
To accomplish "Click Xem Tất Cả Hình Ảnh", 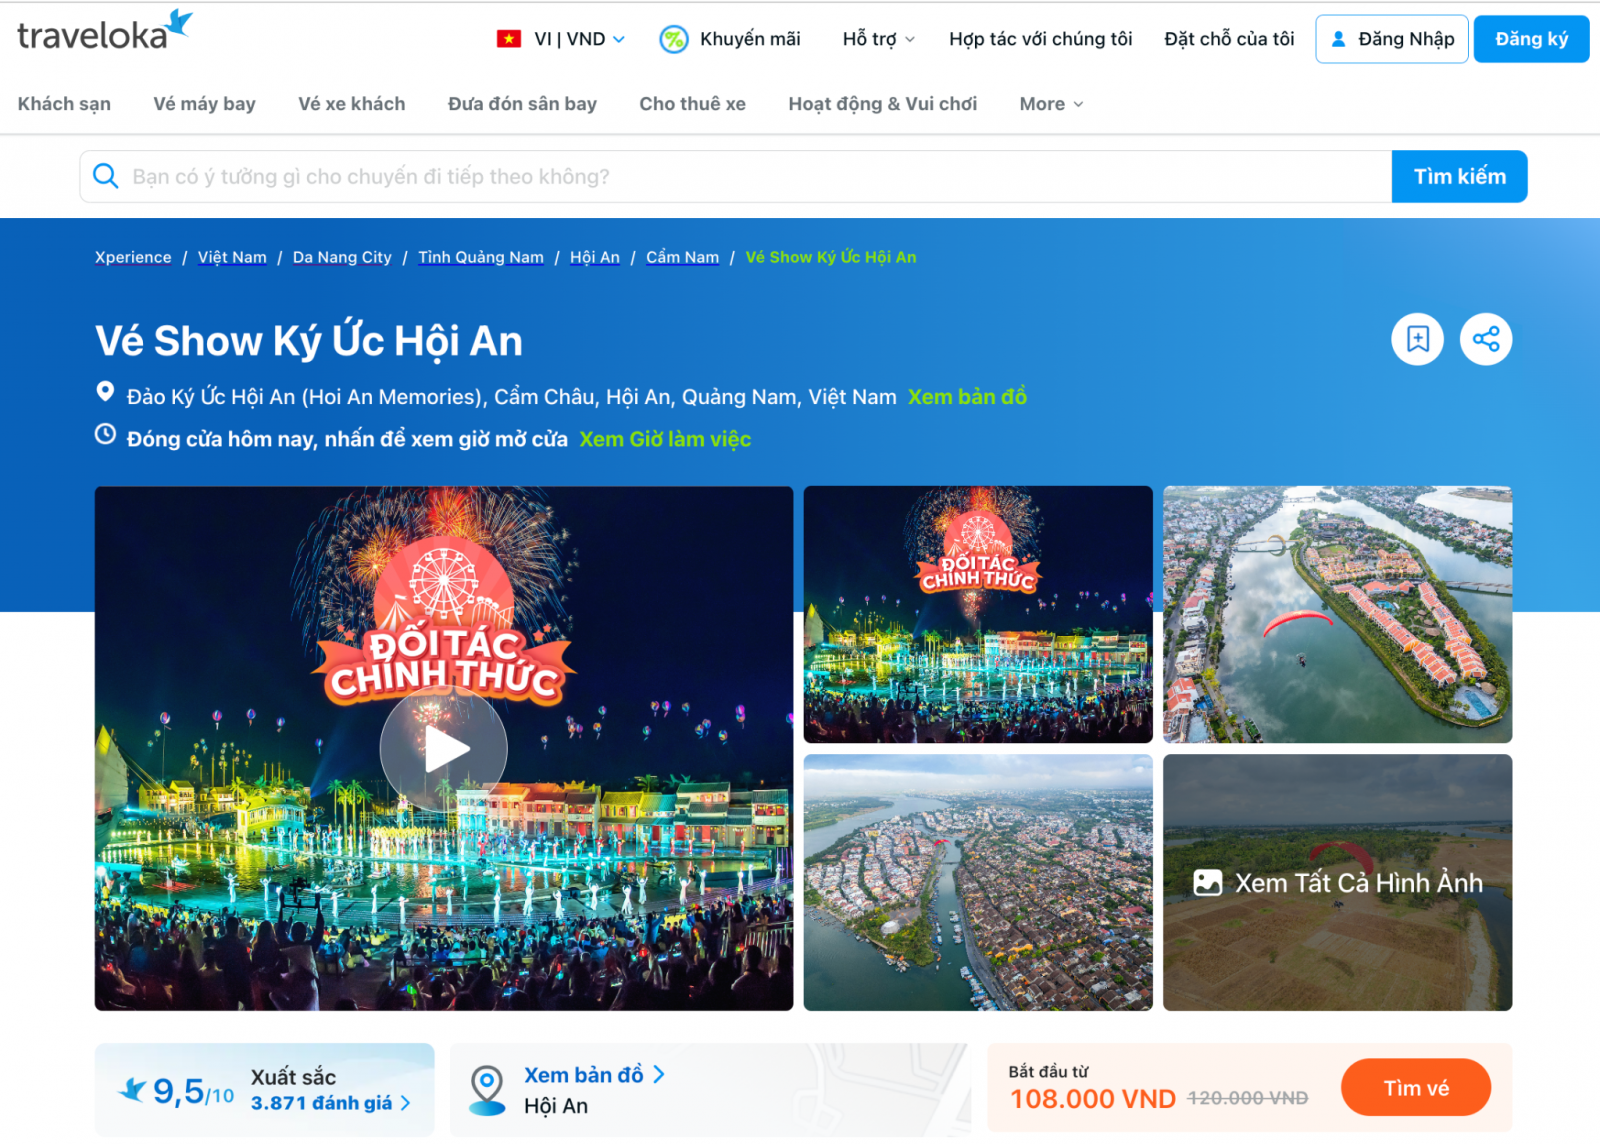I will tap(1337, 882).
